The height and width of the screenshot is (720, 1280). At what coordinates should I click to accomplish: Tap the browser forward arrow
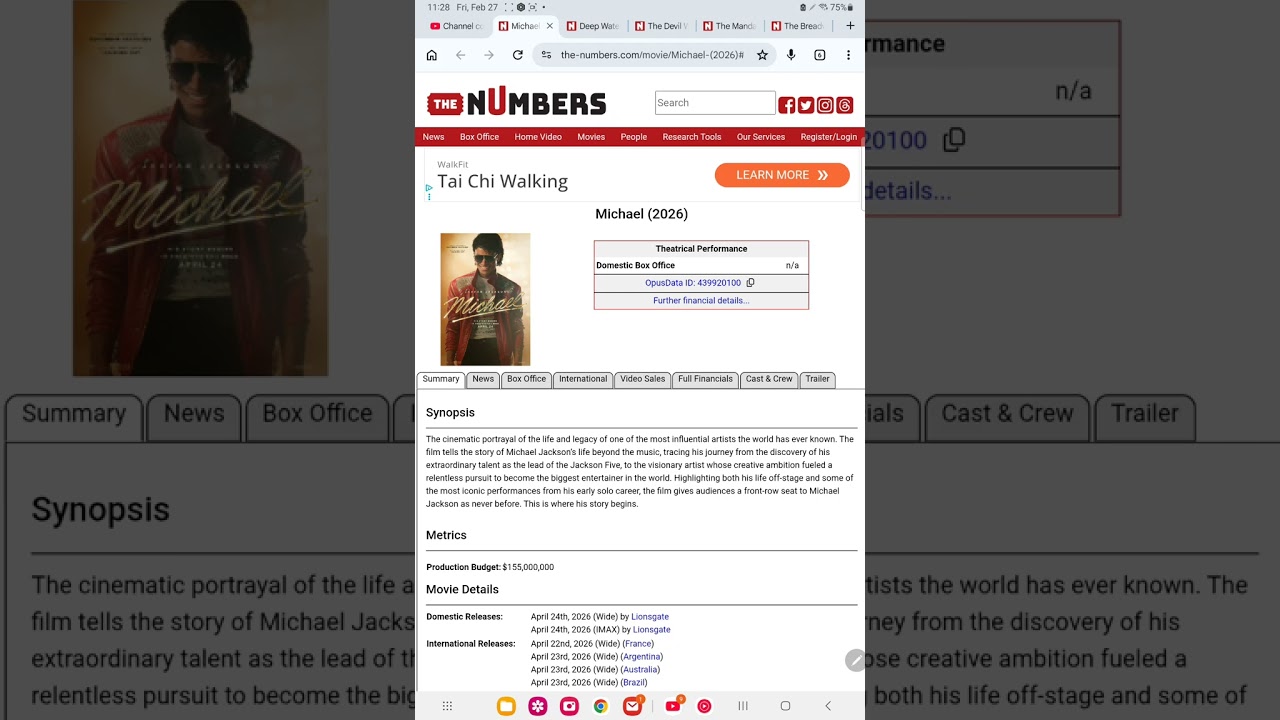pos(489,55)
